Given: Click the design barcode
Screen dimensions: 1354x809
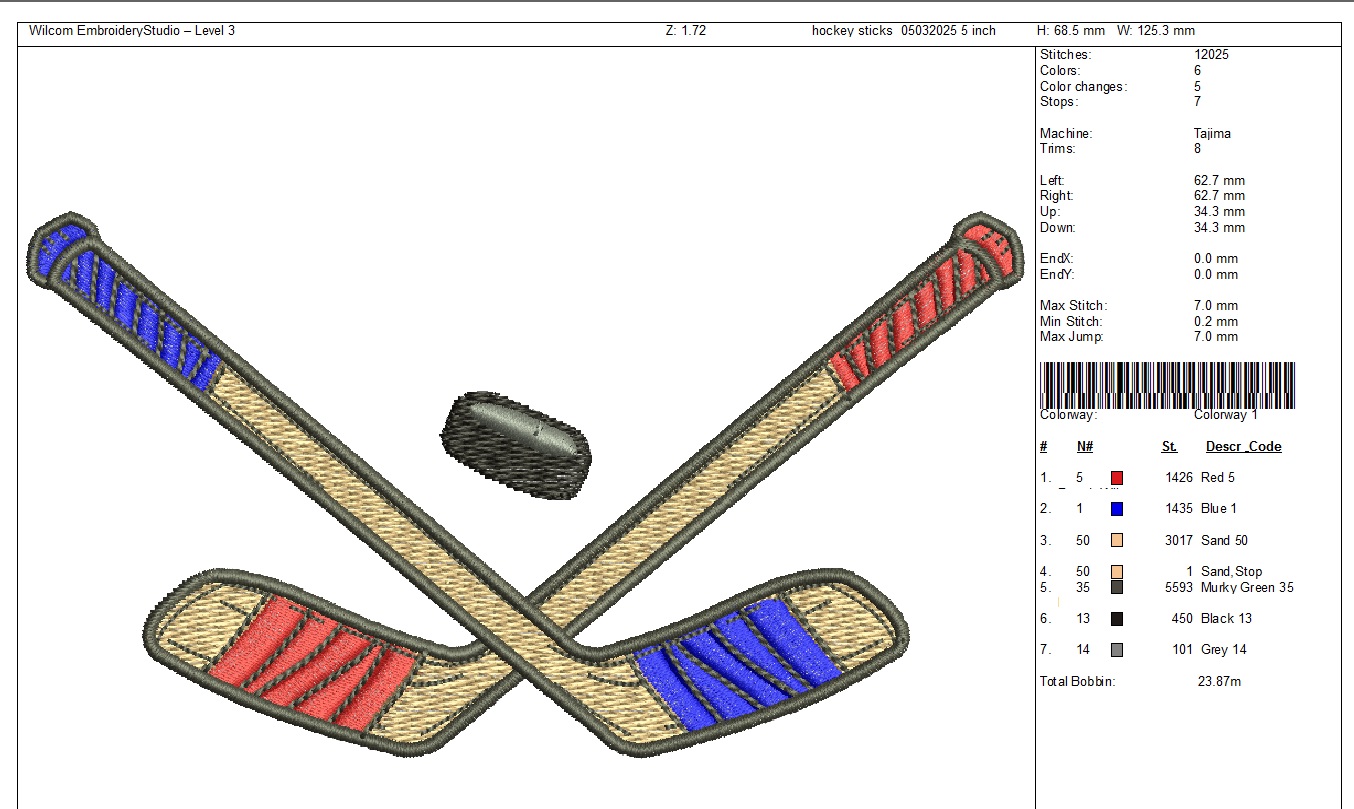Looking at the screenshot, I should (x=1167, y=385).
